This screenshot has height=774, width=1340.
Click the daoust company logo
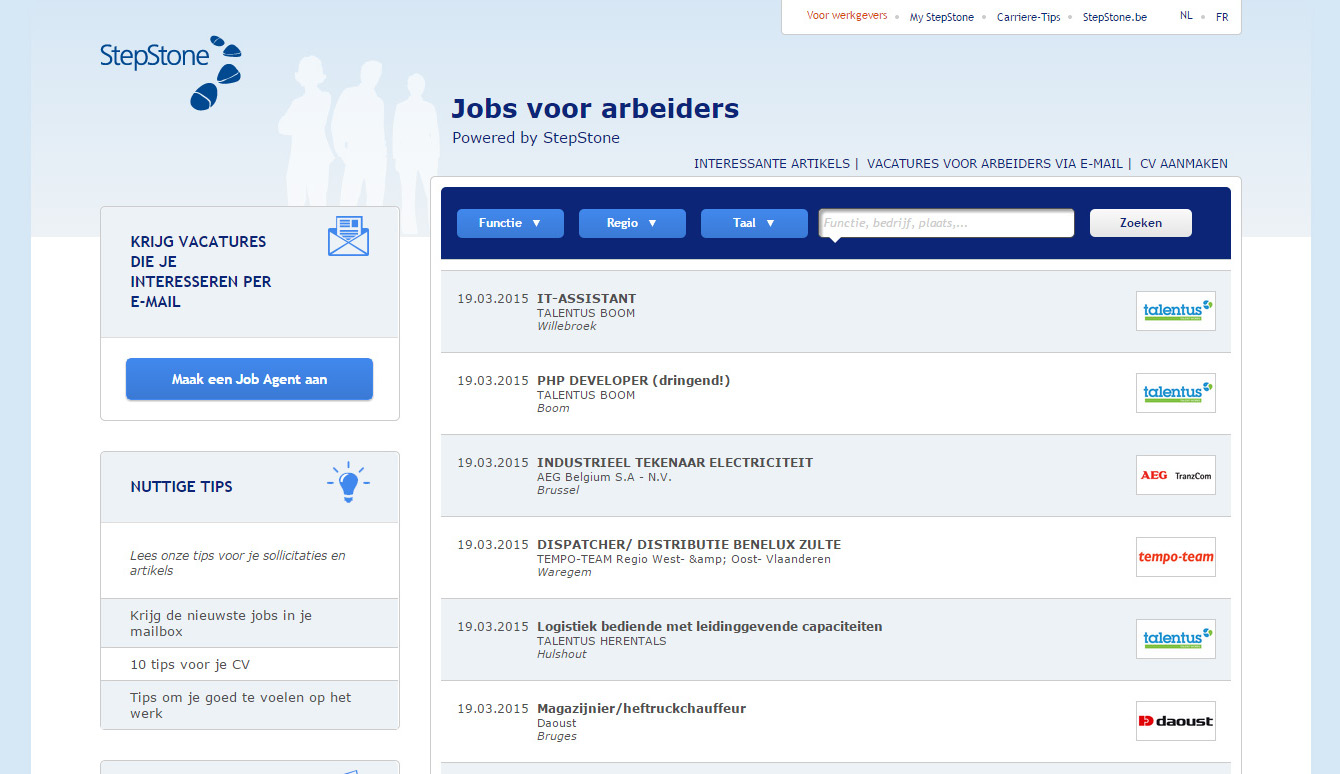click(x=1176, y=721)
